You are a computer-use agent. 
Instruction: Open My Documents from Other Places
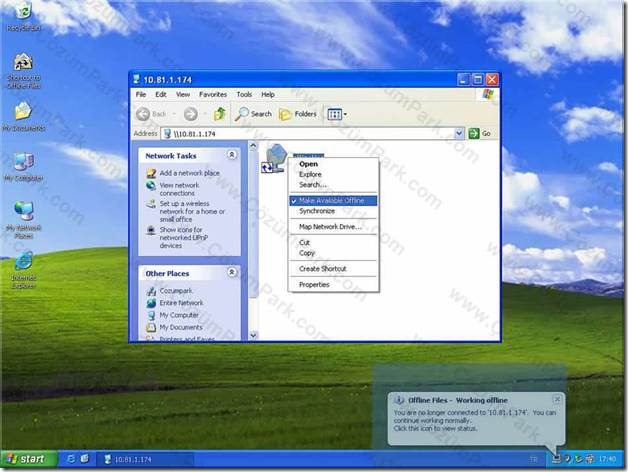point(181,327)
